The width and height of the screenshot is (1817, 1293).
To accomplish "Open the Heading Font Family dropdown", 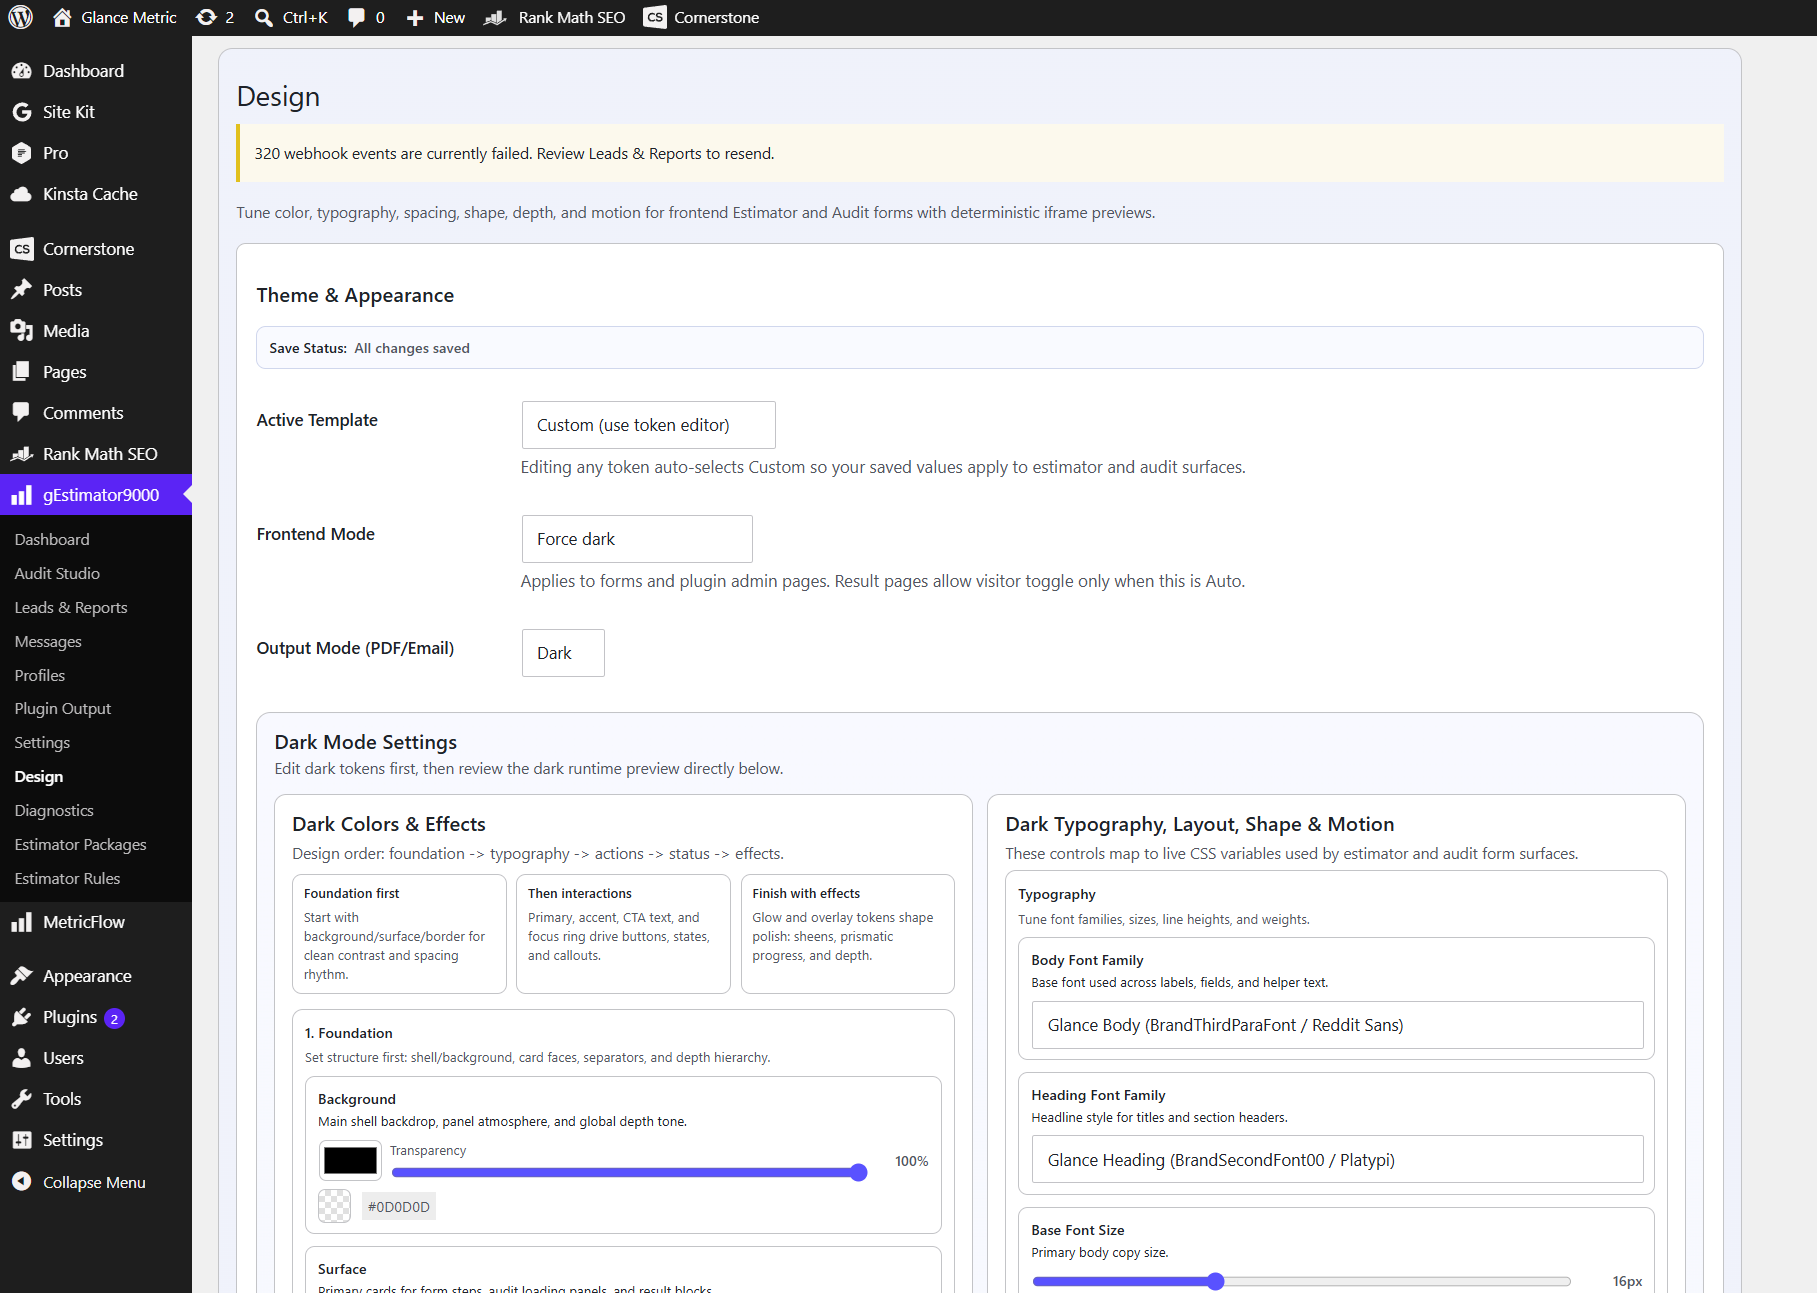I will click(1337, 1160).
